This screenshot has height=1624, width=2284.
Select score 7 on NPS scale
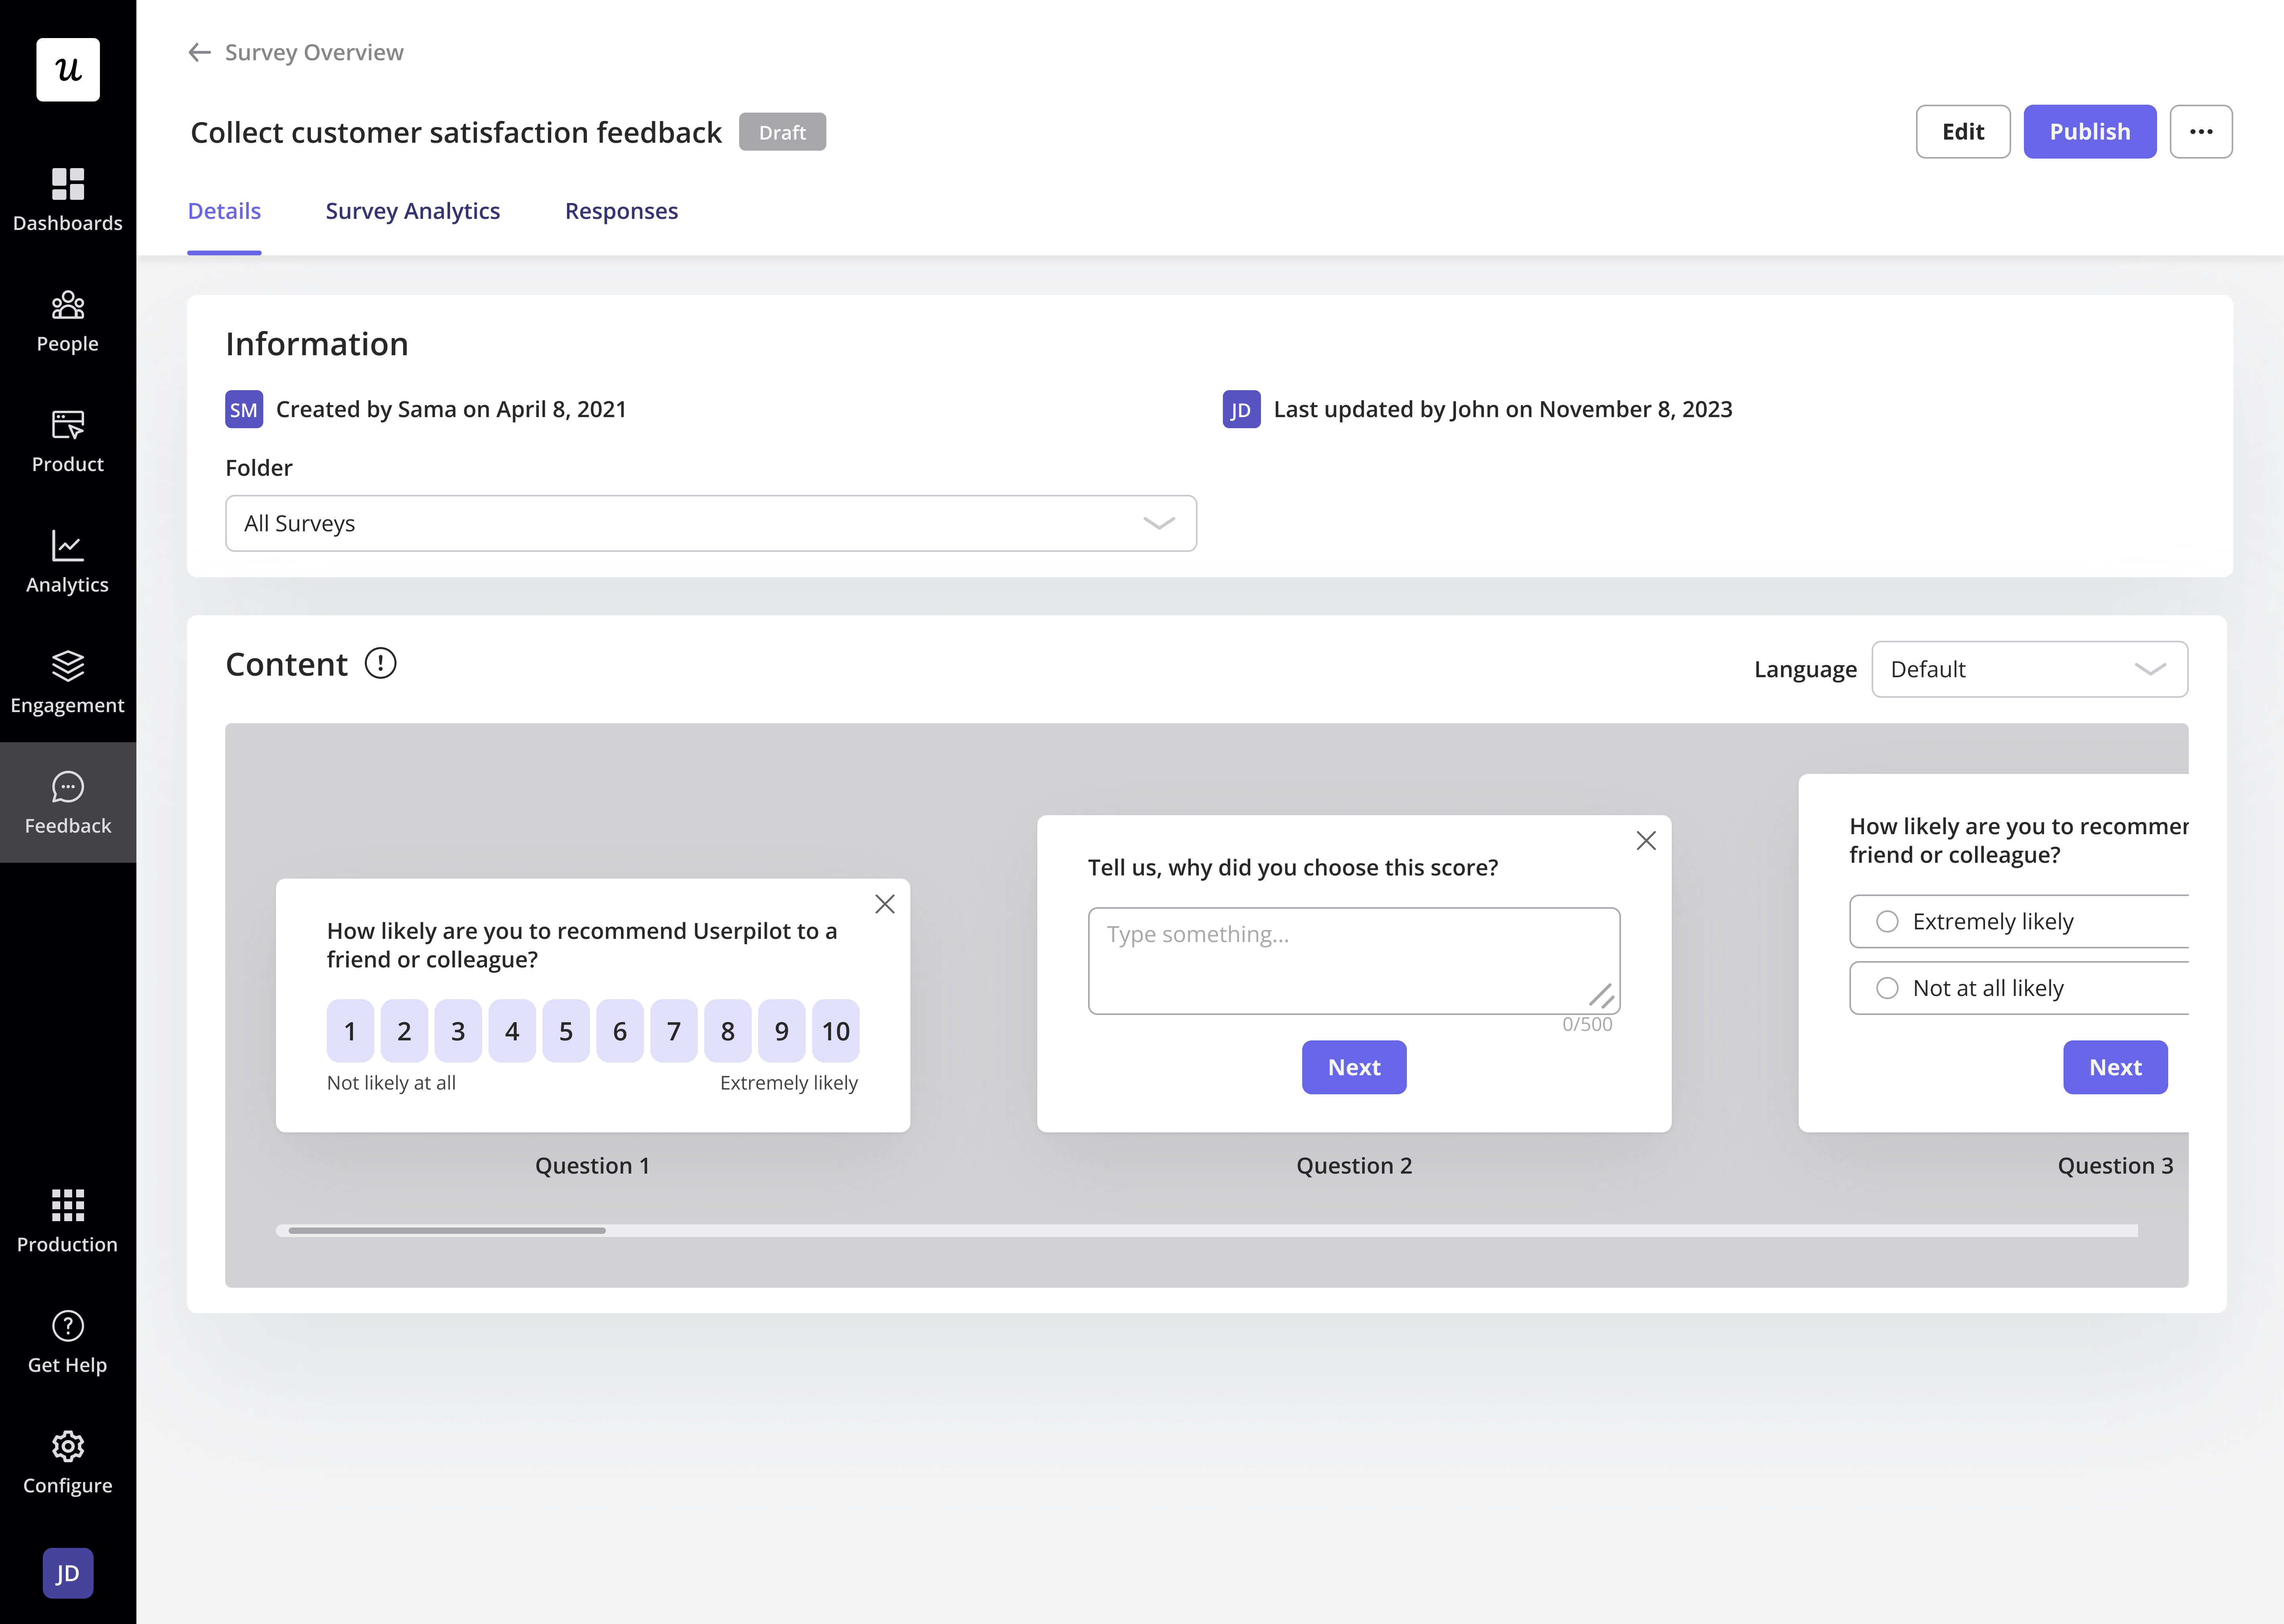click(674, 1031)
